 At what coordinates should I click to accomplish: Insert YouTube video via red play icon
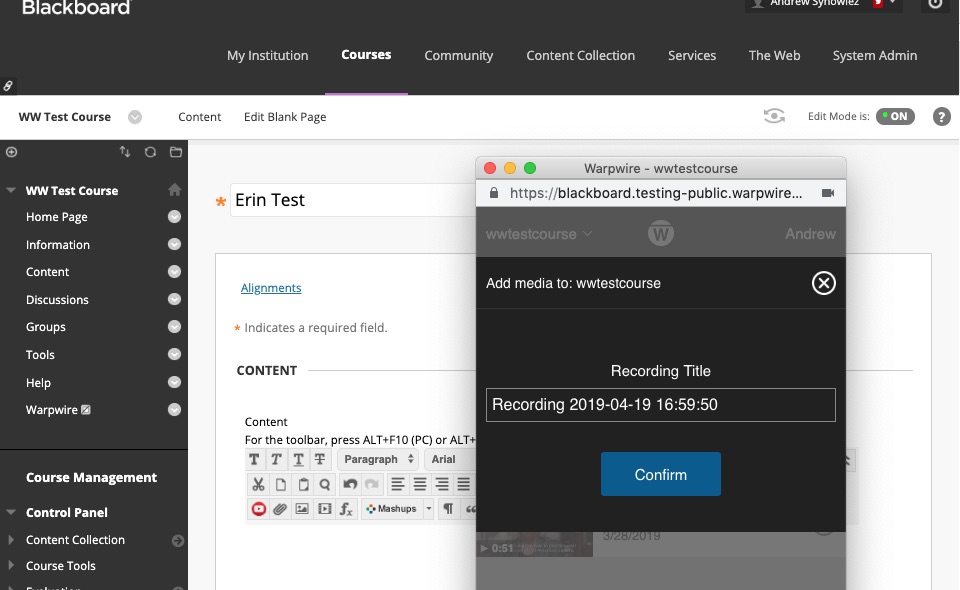258,509
